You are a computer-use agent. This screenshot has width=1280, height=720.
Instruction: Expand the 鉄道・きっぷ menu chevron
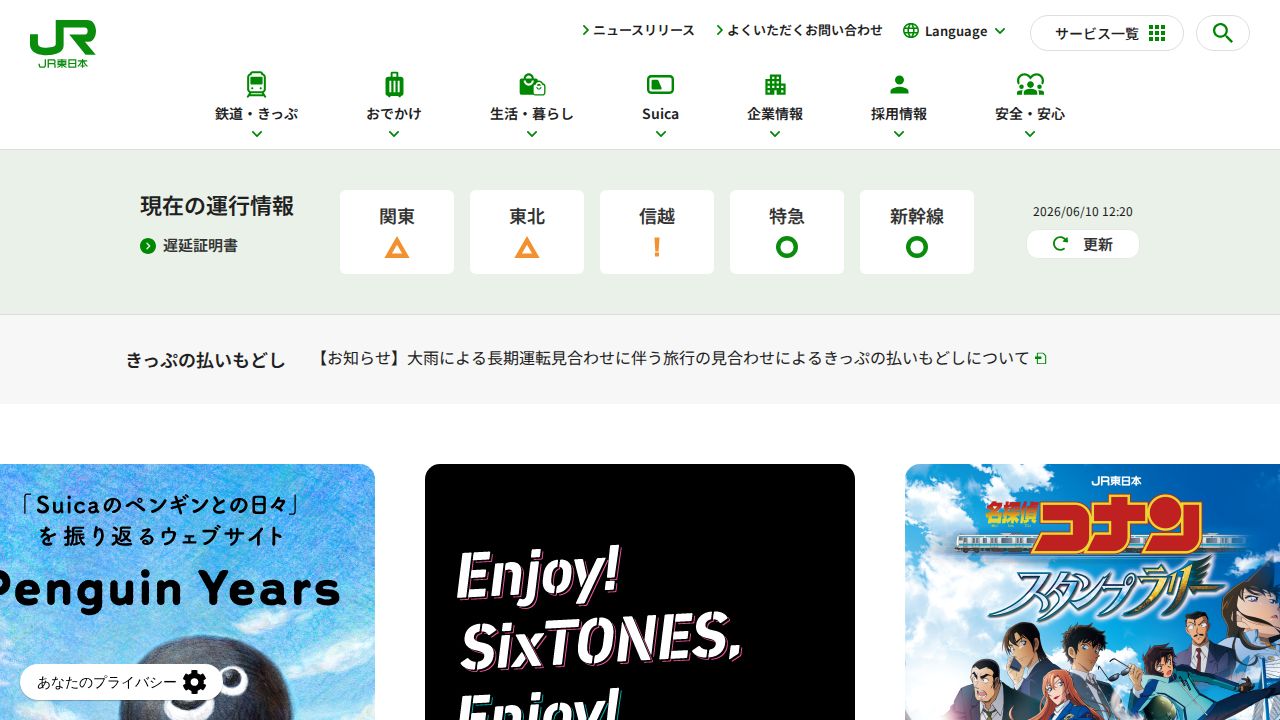tap(257, 134)
